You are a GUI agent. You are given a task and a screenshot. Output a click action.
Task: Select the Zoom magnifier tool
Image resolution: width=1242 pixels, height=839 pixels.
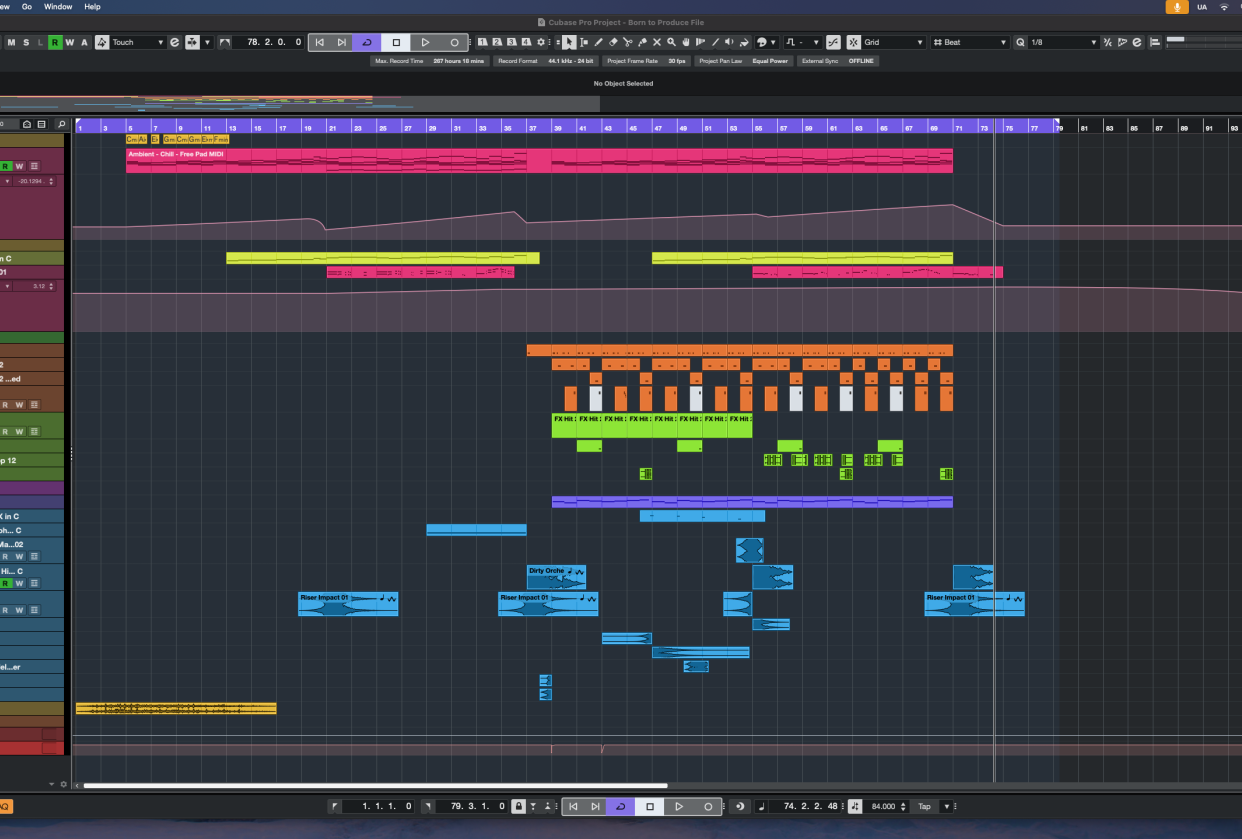click(x=671, y=42)
